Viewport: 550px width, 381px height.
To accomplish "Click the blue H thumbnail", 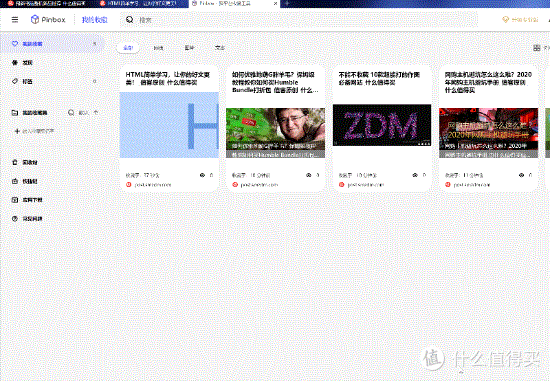I will (169, 125).
